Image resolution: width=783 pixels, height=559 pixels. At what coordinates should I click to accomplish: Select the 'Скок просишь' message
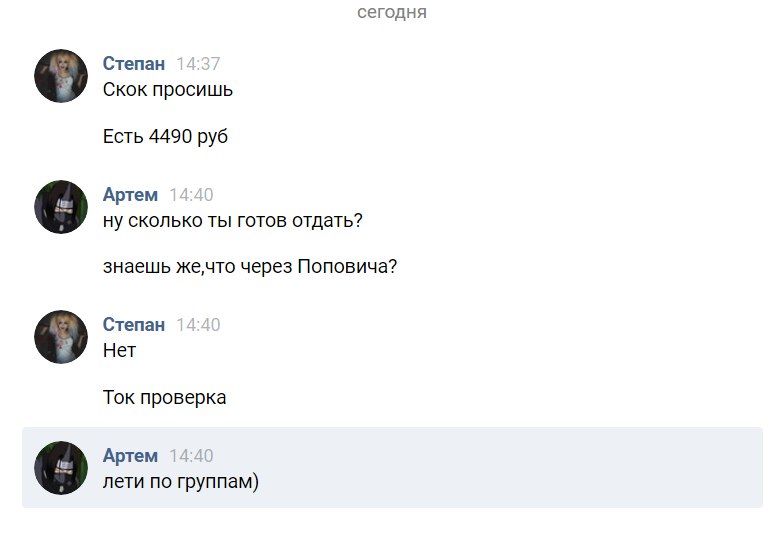pyautogui.click(x=168, y=90)
